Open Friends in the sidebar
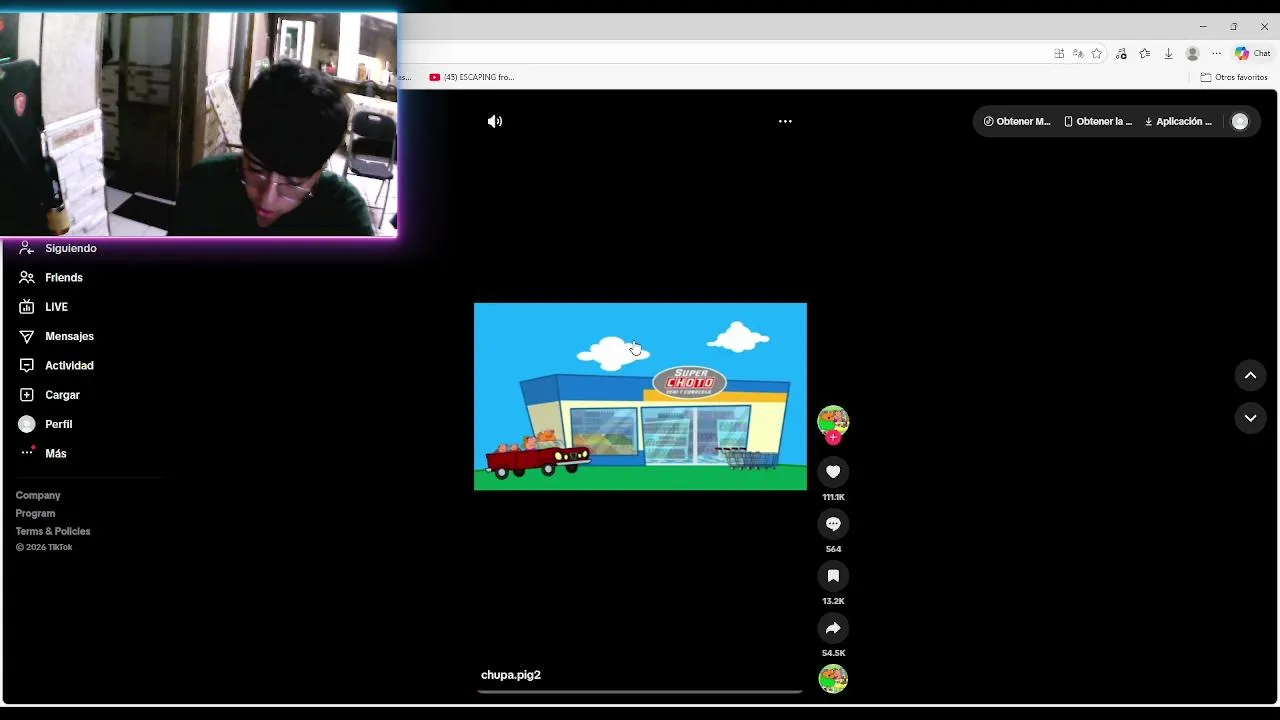Screen dimensions: 1280x720 (x=51, y=277)
